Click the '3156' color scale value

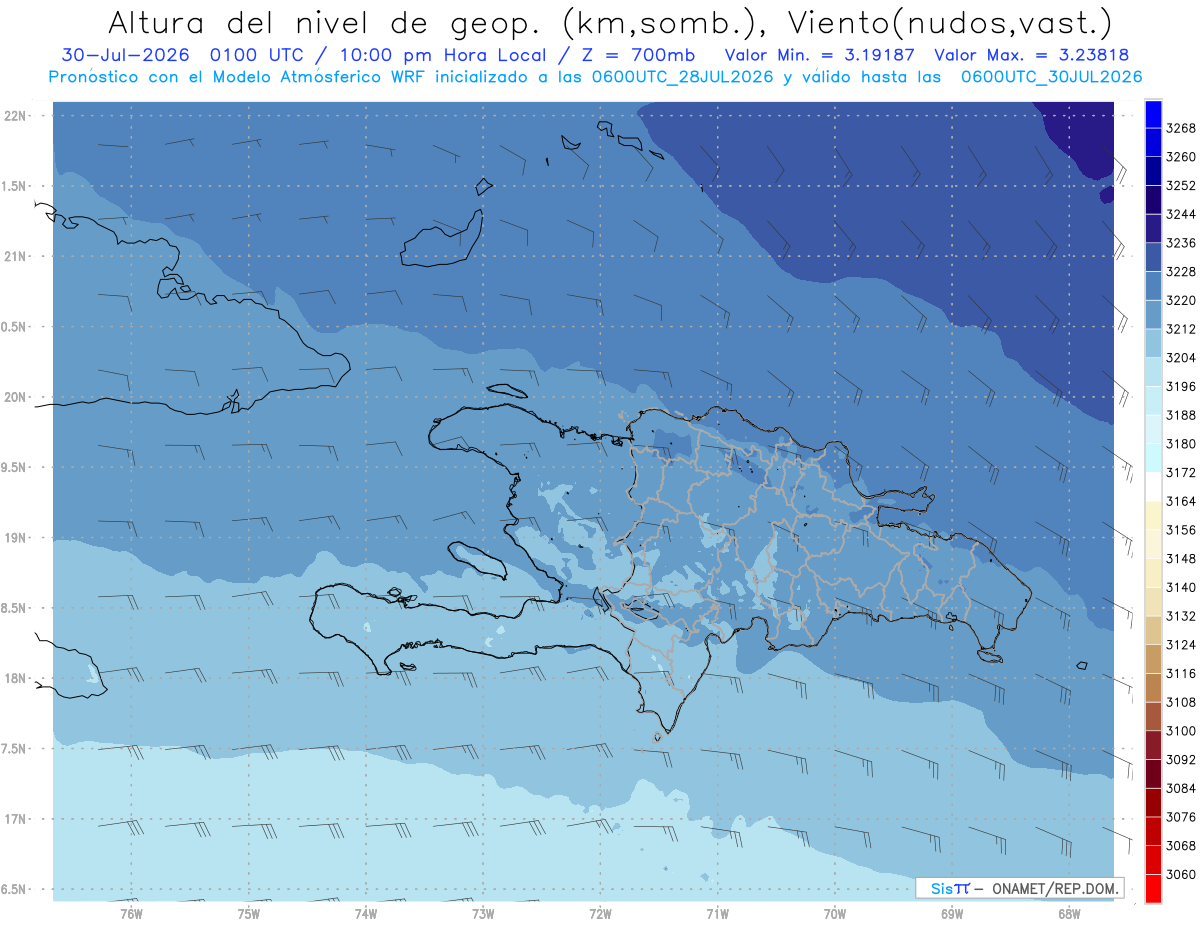[x=1181, y=530]
